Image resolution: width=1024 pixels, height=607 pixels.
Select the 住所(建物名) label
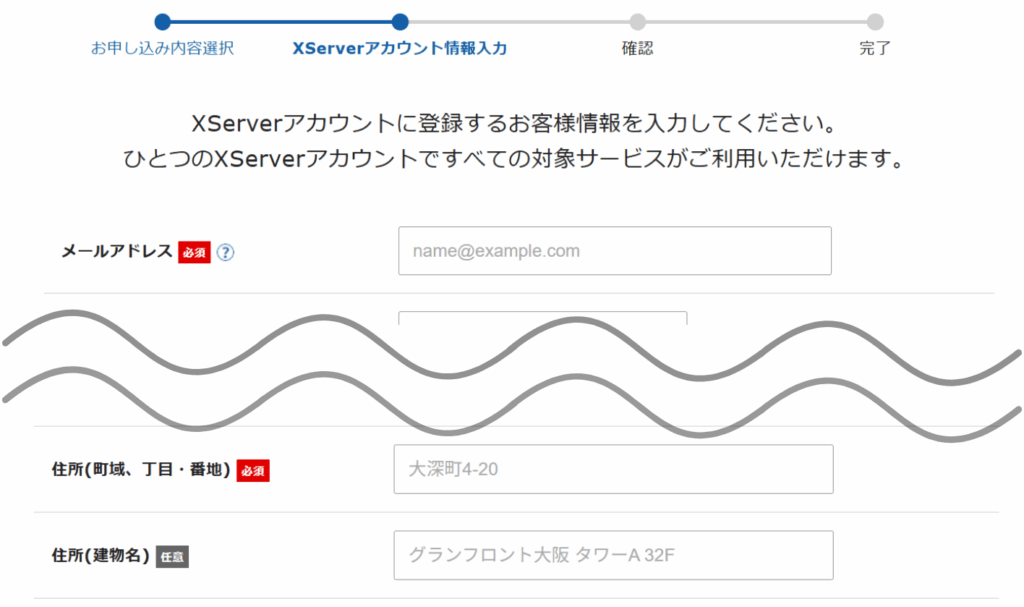(x=101, y=555)
